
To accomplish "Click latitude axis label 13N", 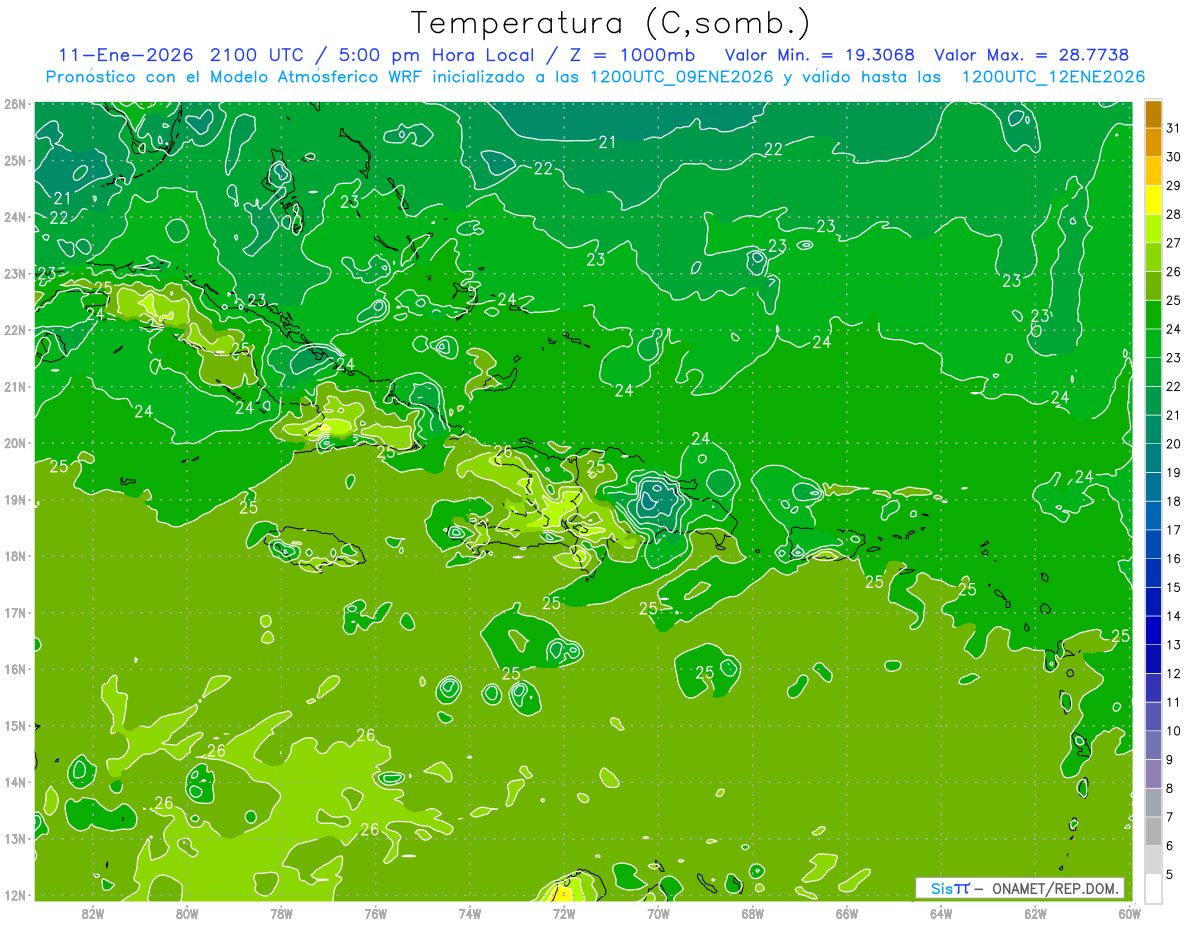I will pos(14,838).
